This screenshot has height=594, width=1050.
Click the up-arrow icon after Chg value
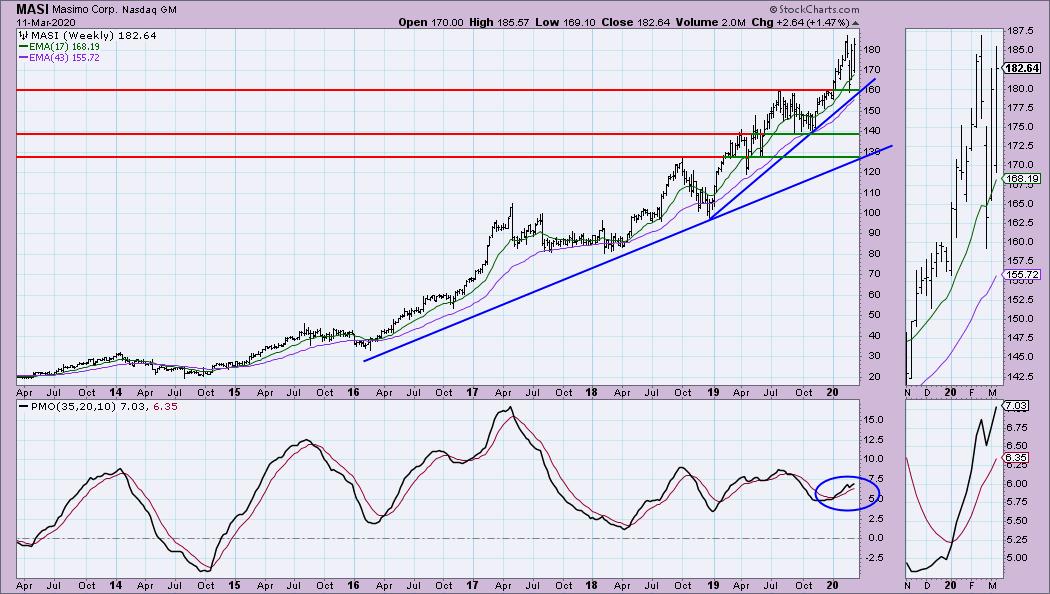point(855,23)
